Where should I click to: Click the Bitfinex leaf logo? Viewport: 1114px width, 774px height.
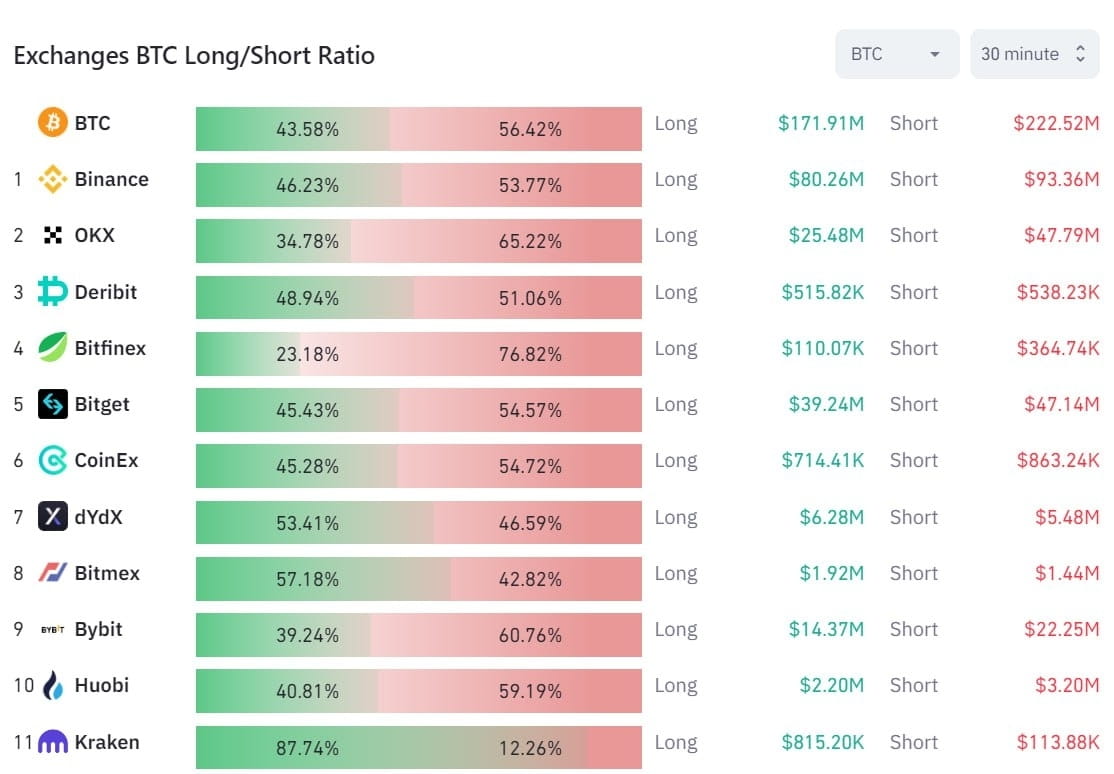52,348
